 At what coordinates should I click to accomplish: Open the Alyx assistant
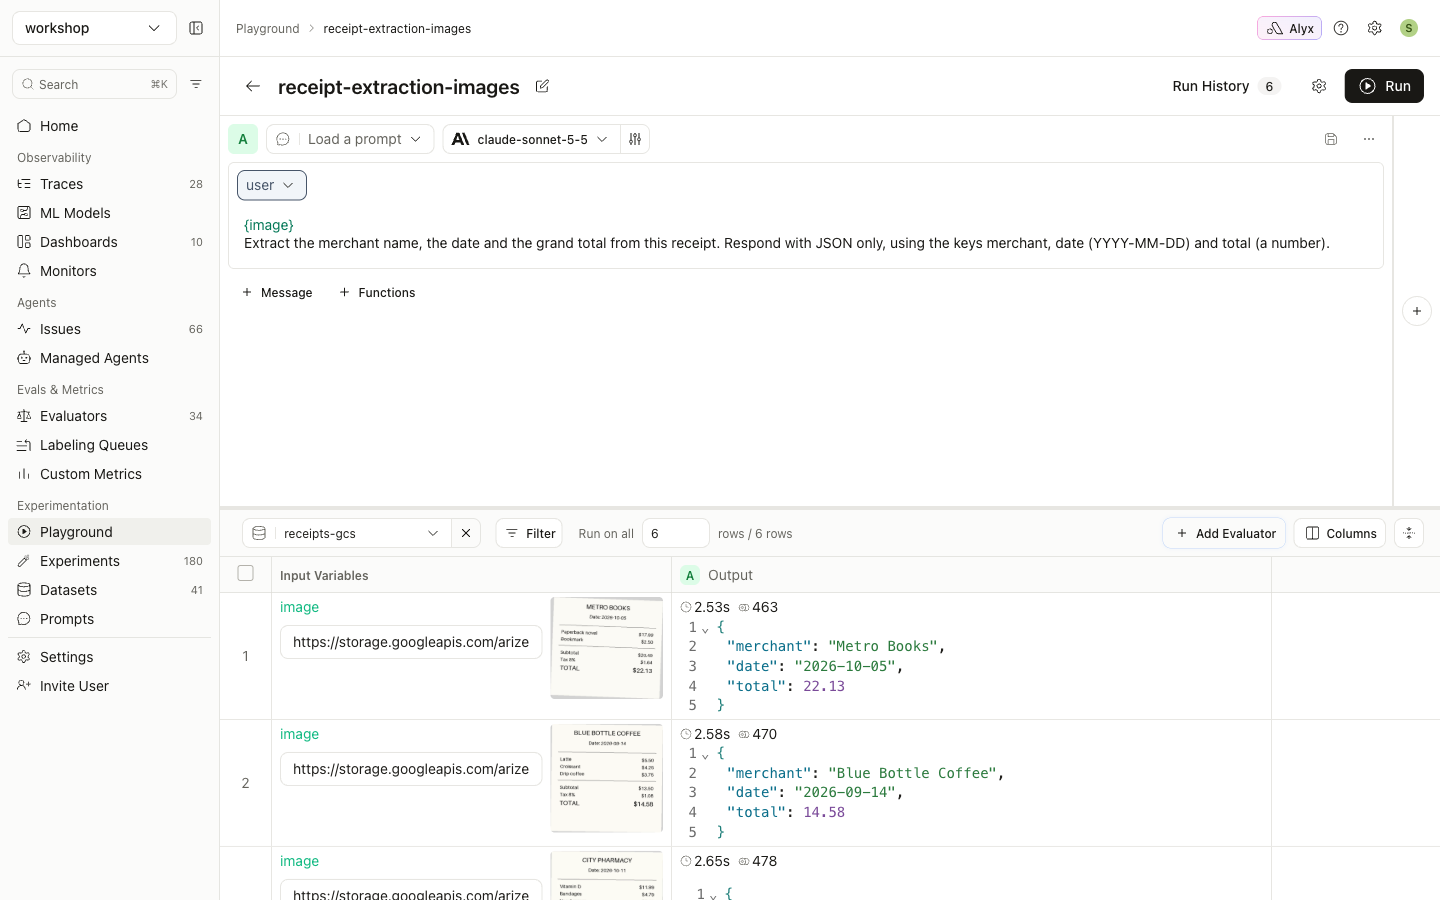click(1289, 28)
